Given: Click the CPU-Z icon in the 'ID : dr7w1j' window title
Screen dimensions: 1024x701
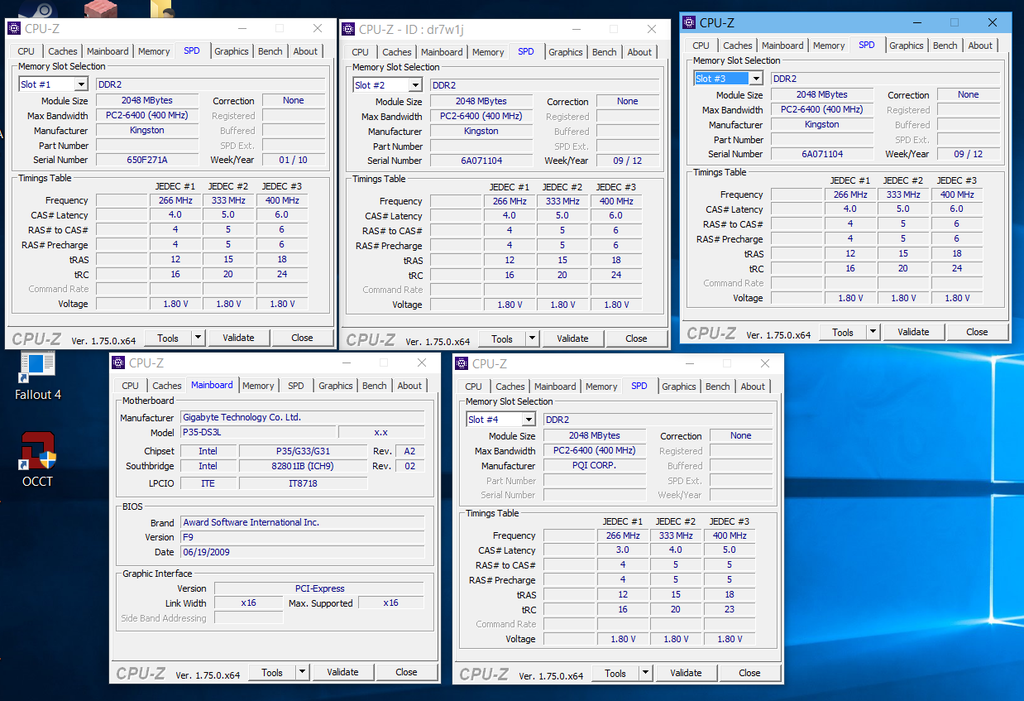Looking at the screenshot, I should (348, 29).
